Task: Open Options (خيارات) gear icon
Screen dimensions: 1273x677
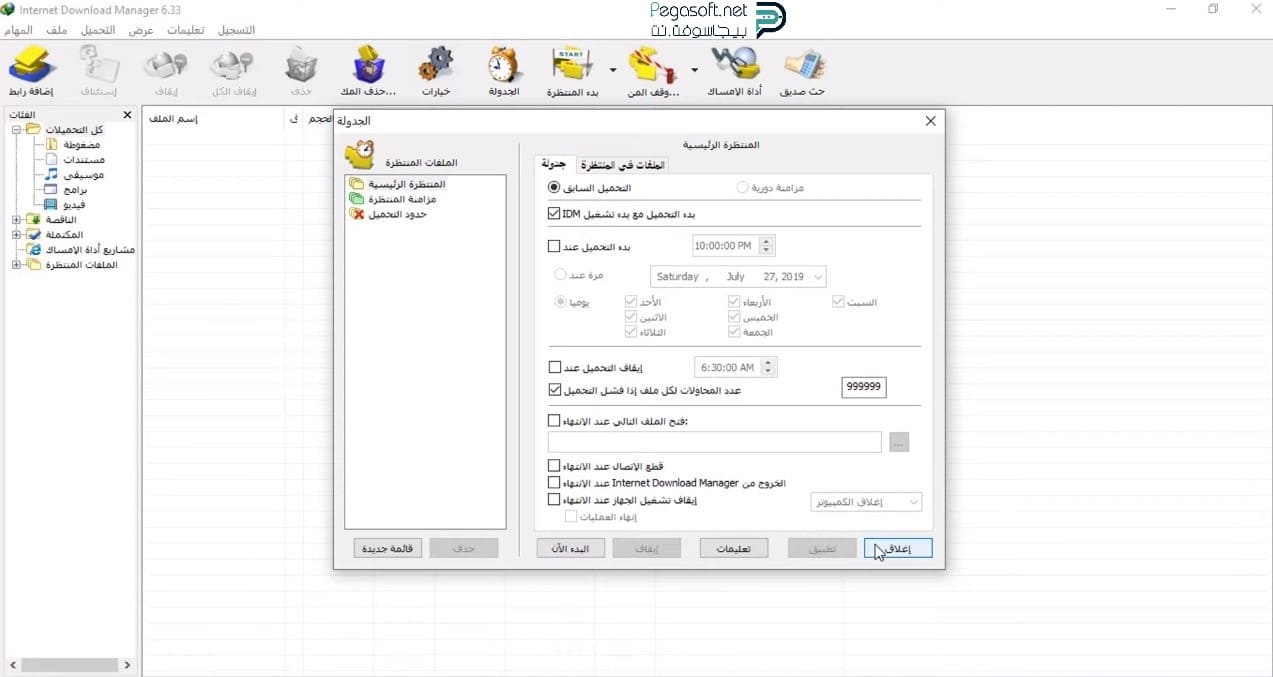Action: 435,65
